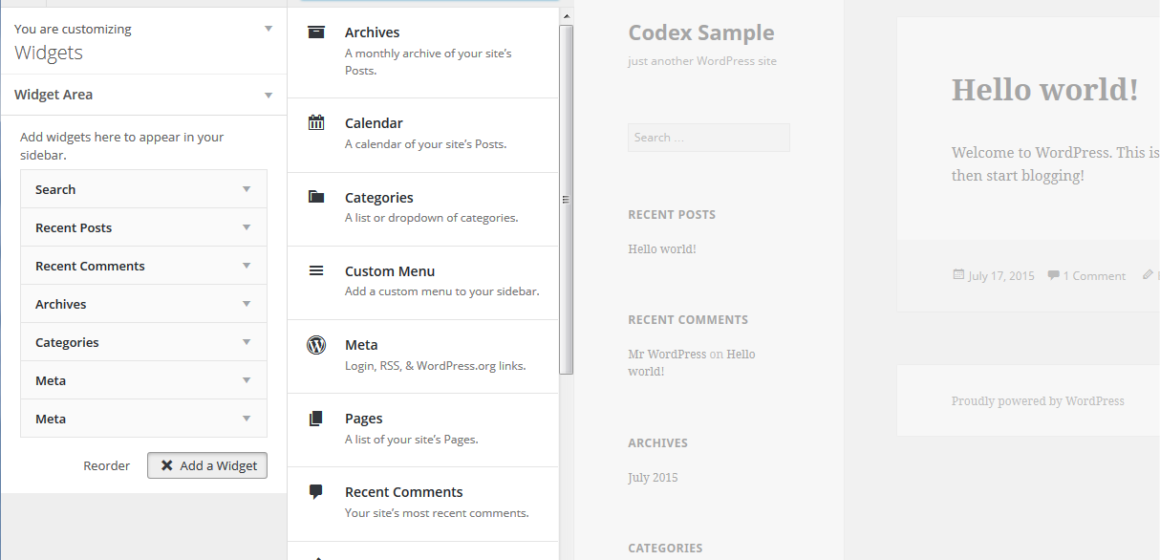Viewport: 1160px width, 560px height.
Task: Click the Reorder link
Action: [107, 466]
